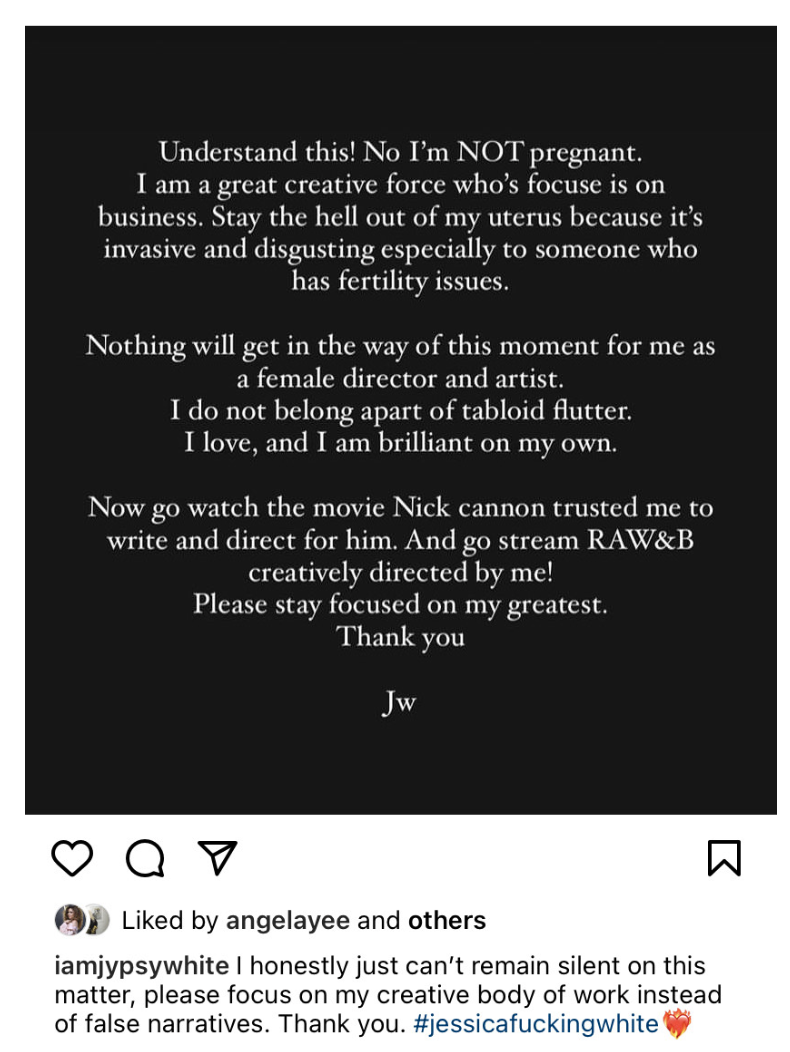
Task: Open the second liker's profile avatar
Action: (x=97, y=920)
